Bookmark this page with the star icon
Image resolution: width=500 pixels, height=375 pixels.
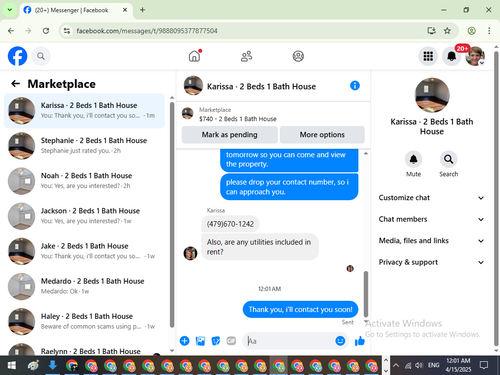[x=447, y=31]
